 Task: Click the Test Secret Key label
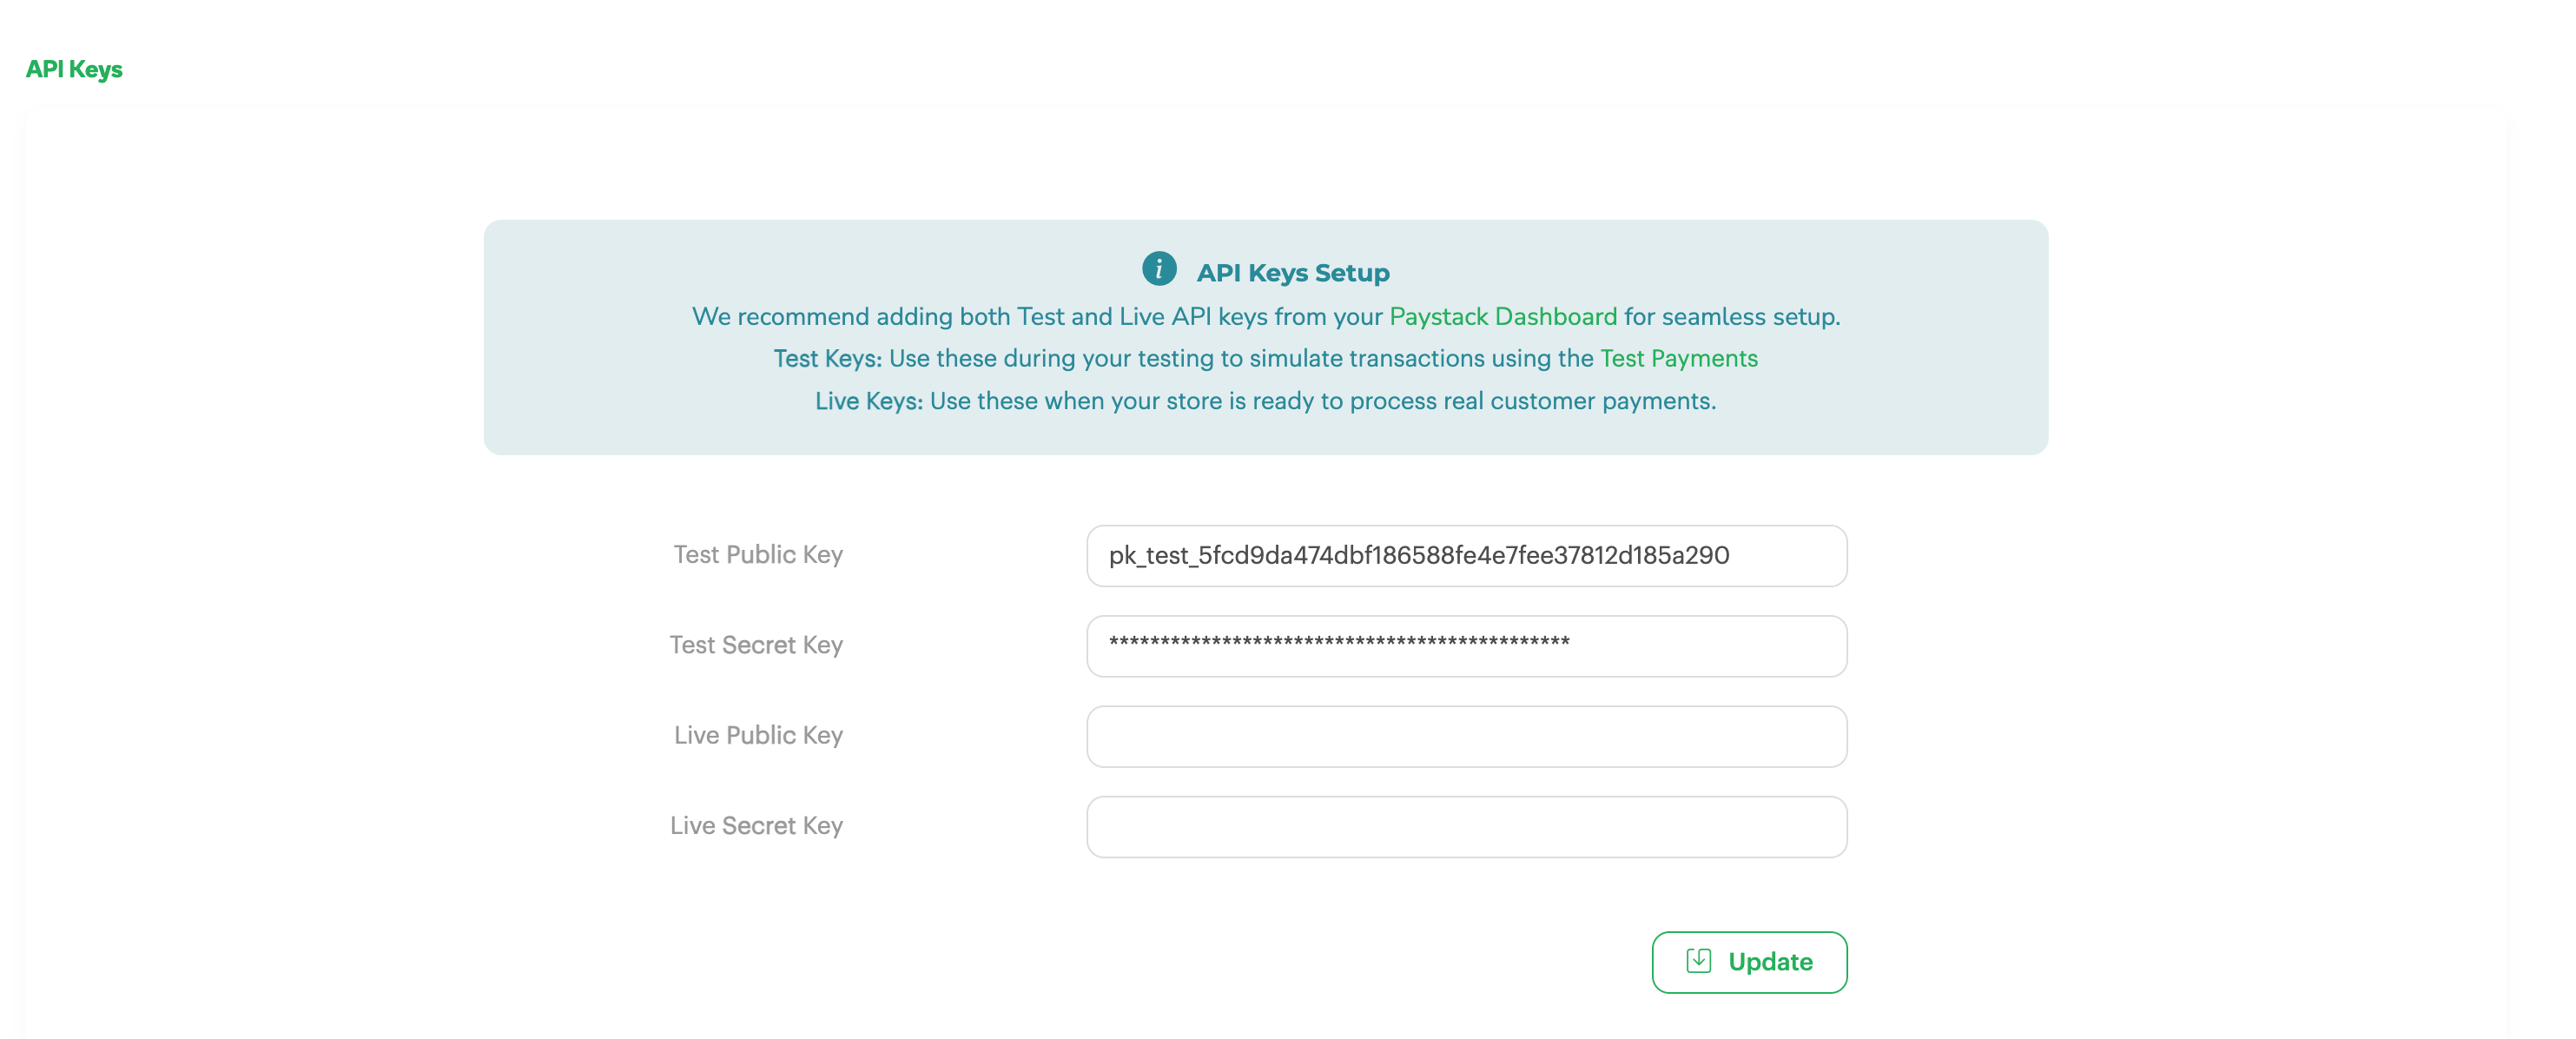pos(756,645)
